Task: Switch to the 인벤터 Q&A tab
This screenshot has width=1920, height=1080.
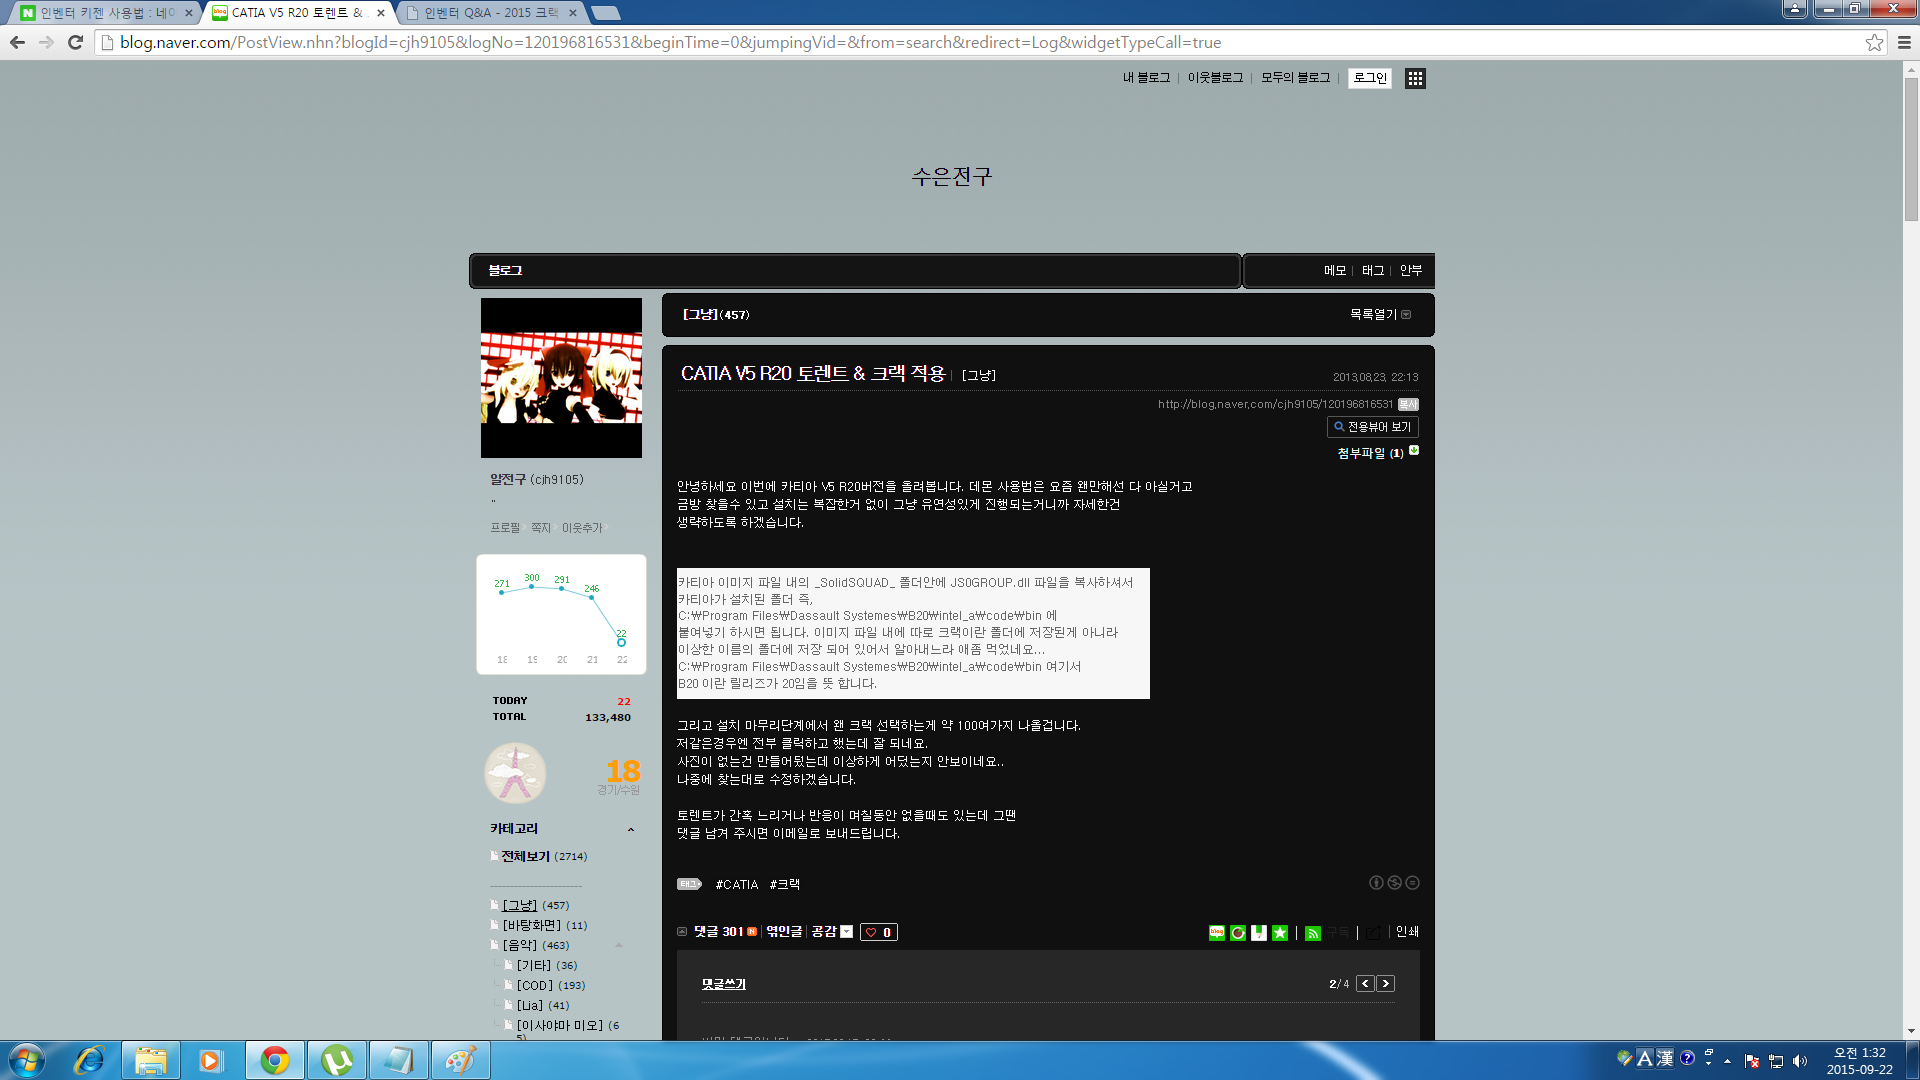Action: point(490,13)
